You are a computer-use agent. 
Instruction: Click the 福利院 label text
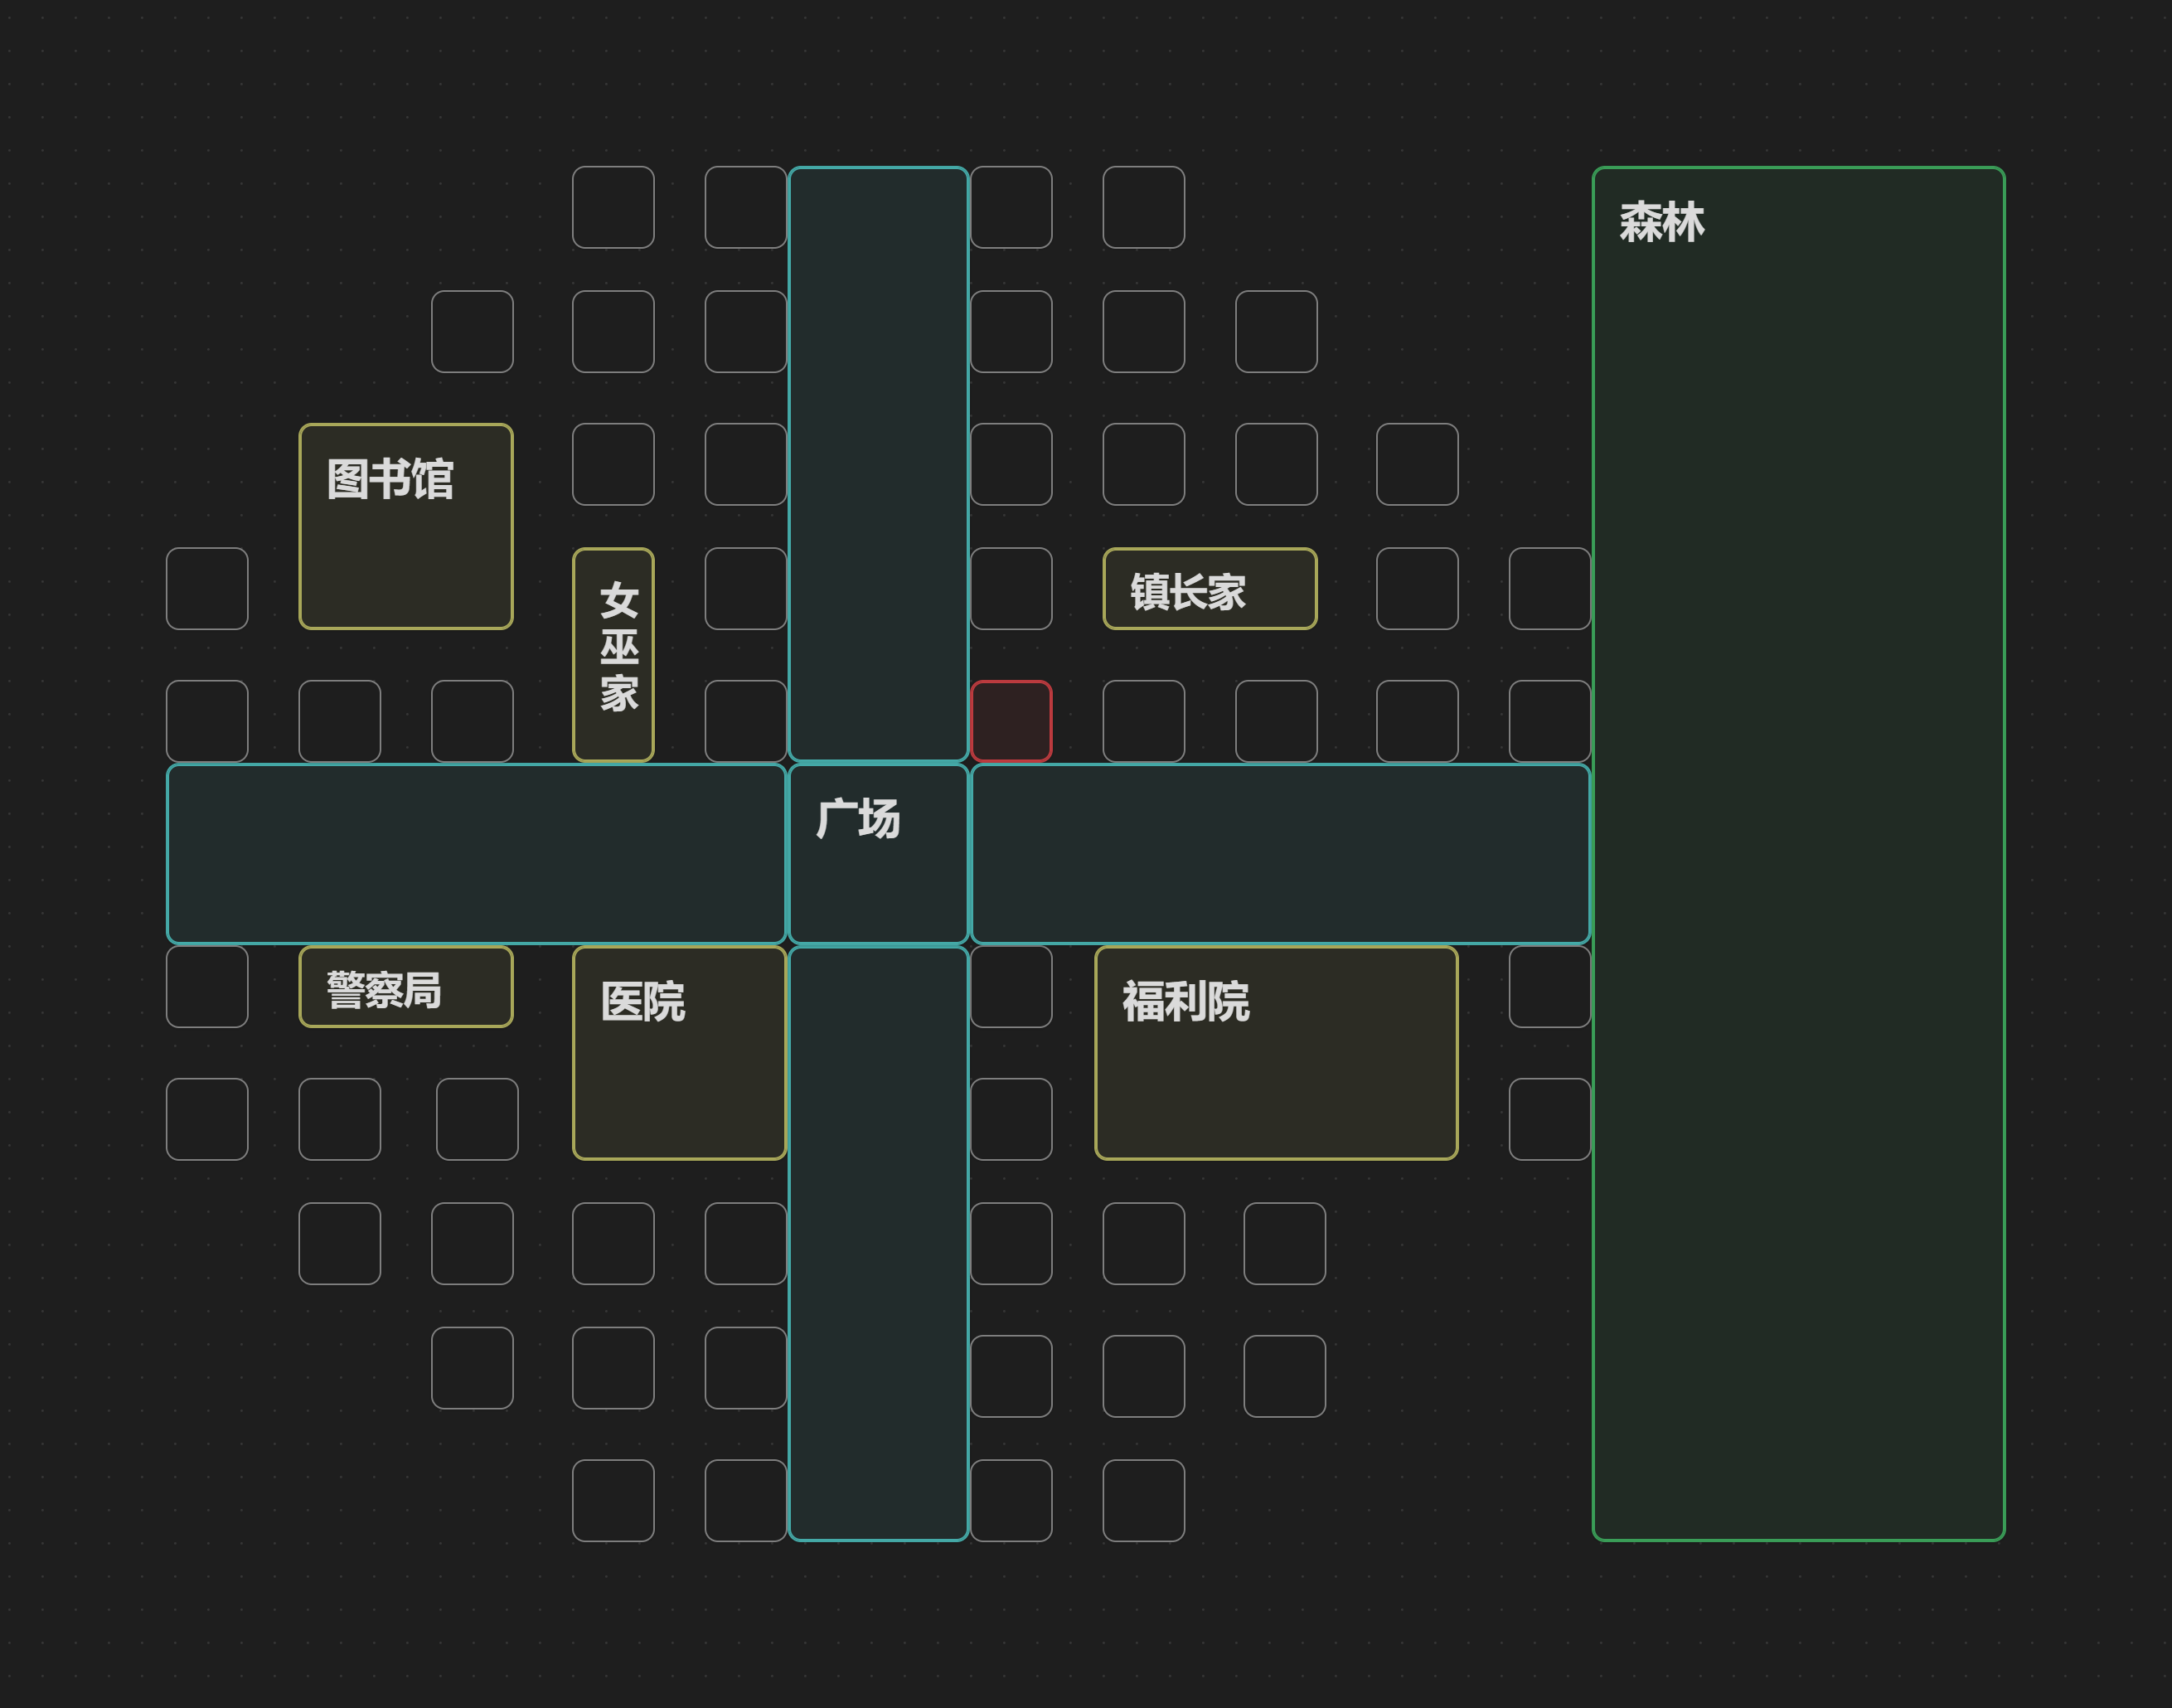1185,1002
